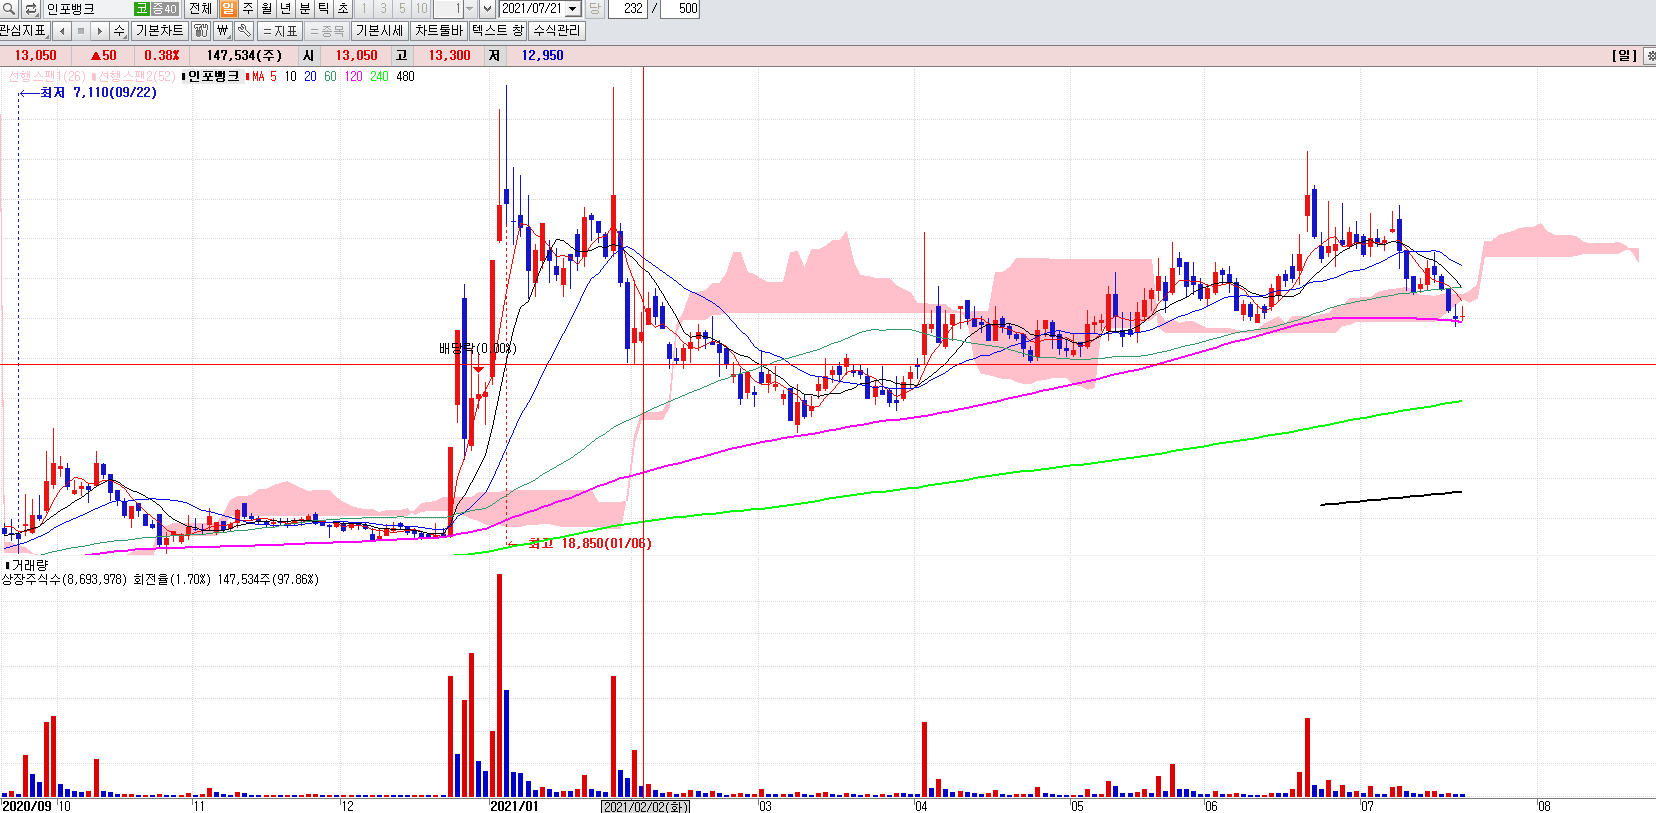The height and width of the screenshot is (813, 1656).
Task: Click the 500 total count field
Action: 679,8
